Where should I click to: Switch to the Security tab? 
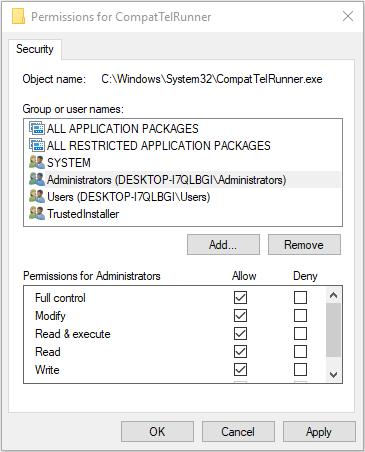coord(35,49)
